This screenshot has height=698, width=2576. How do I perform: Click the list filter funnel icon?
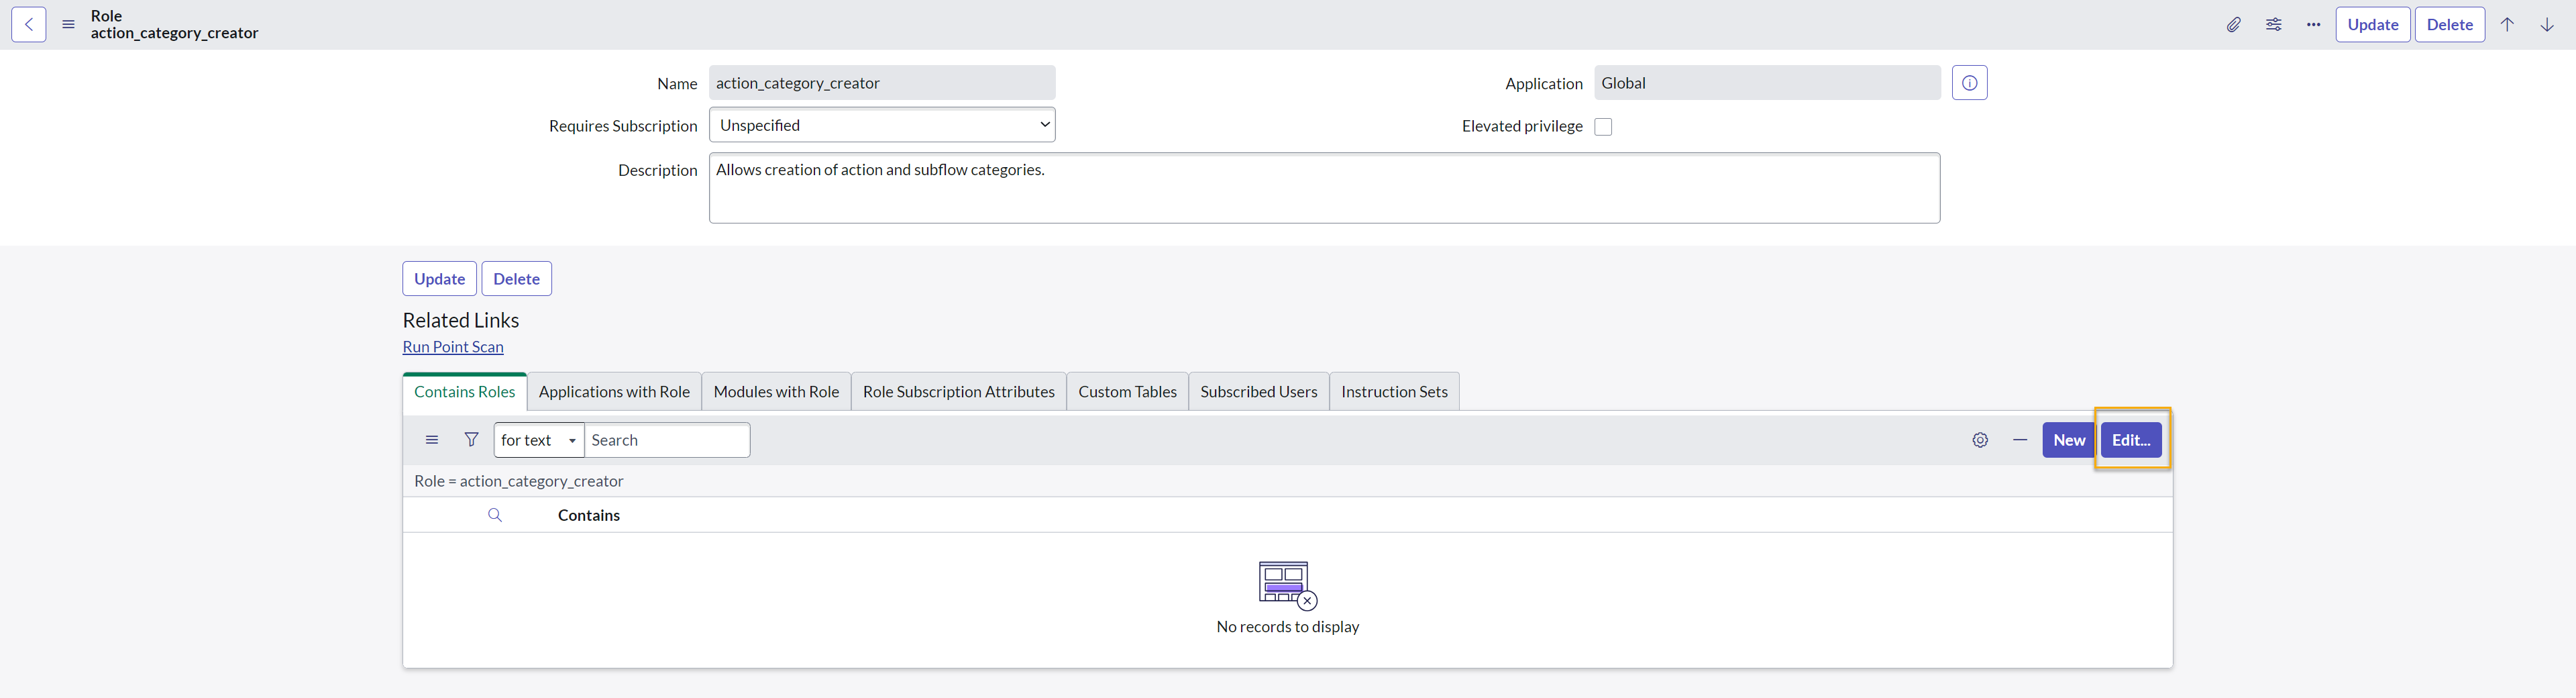click(x=471, y=440)
